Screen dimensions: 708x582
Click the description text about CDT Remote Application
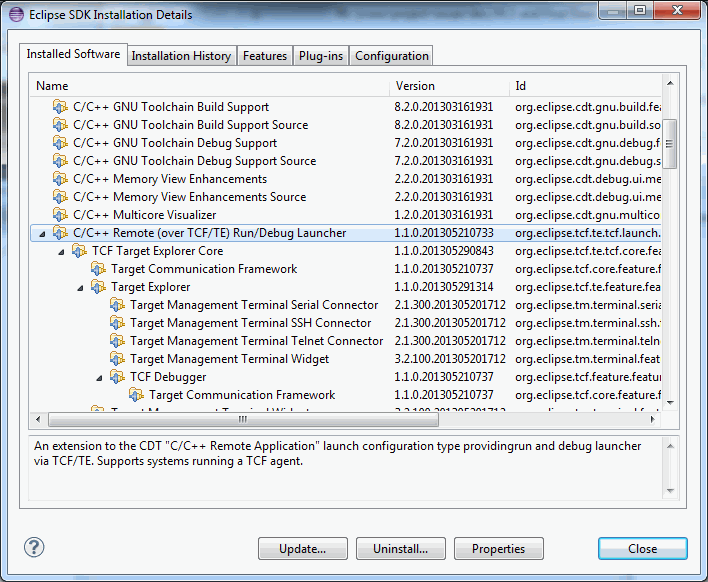tap(337, 453)
